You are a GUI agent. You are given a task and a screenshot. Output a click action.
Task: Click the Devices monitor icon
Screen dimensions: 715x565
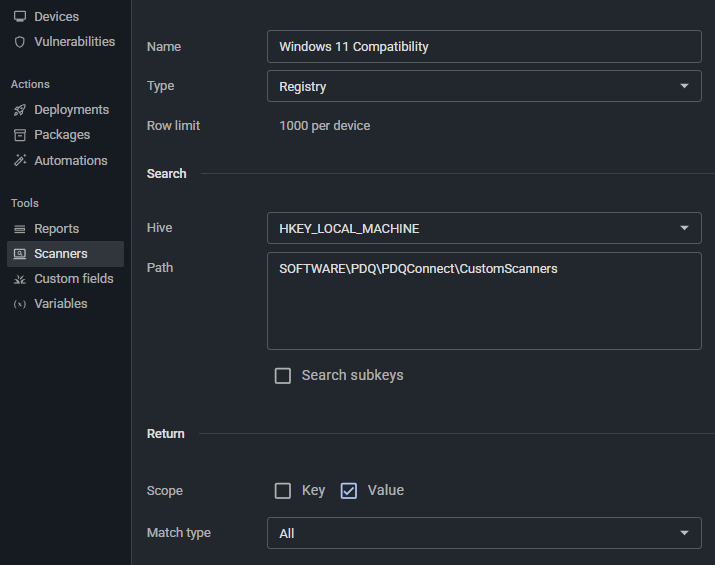tap(20, 17)
